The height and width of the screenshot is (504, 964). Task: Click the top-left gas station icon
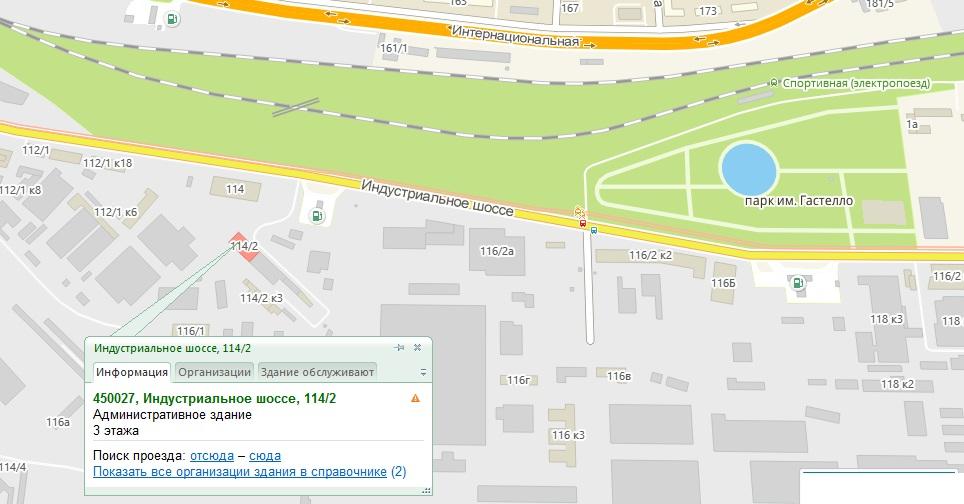(x=173, y=18)
